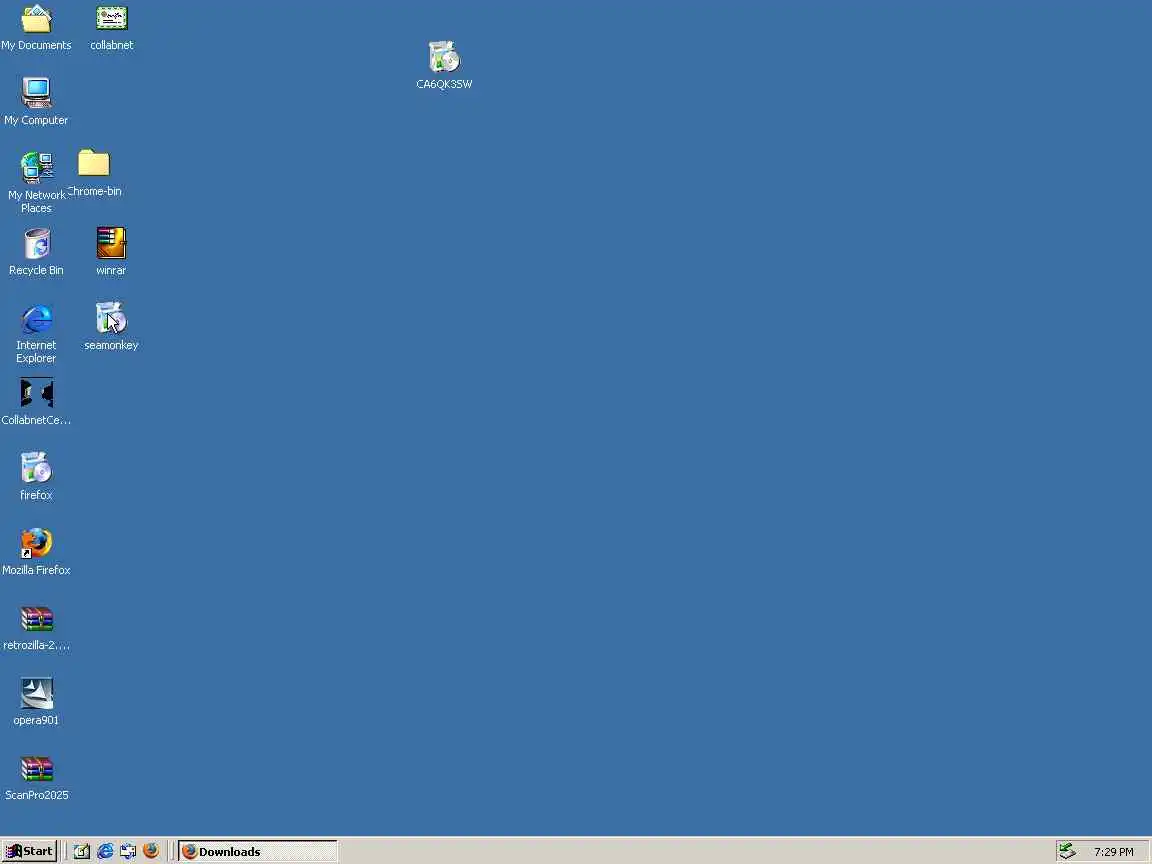Restore the Downloads taskbar window

257,852
